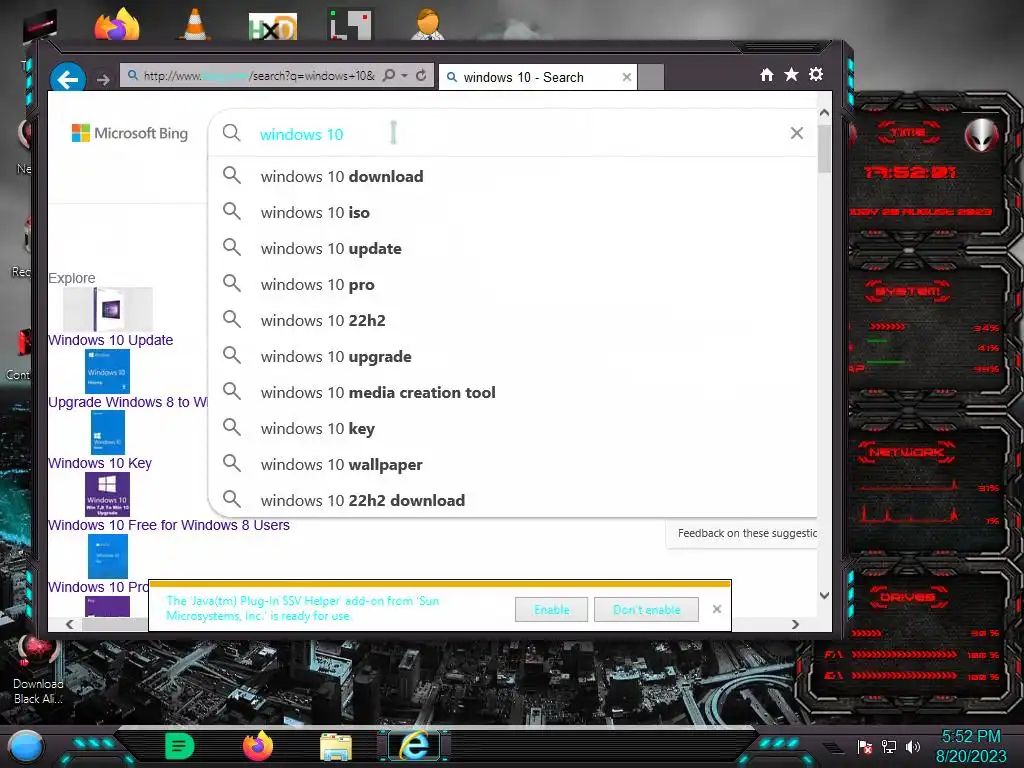
Task: Click Internet Explorer taskbar icon
Action: [x=415, y=745]
